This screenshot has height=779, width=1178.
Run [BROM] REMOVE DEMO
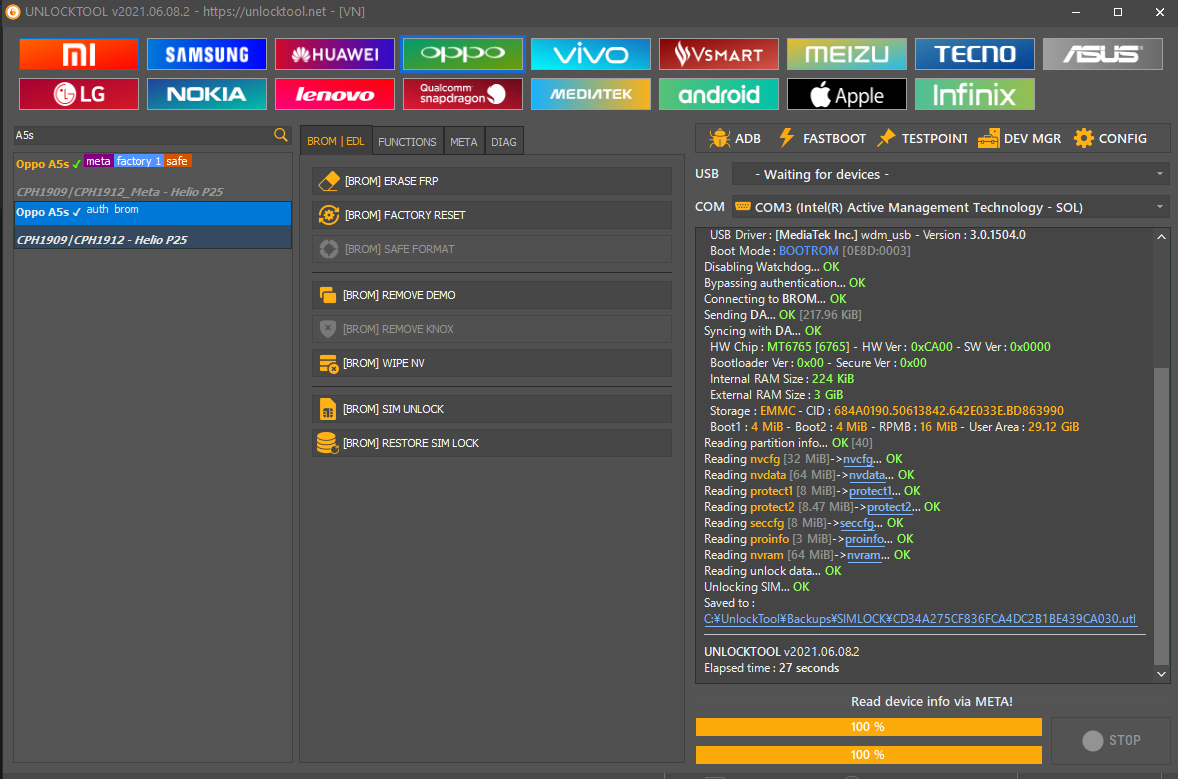(491, 295)
